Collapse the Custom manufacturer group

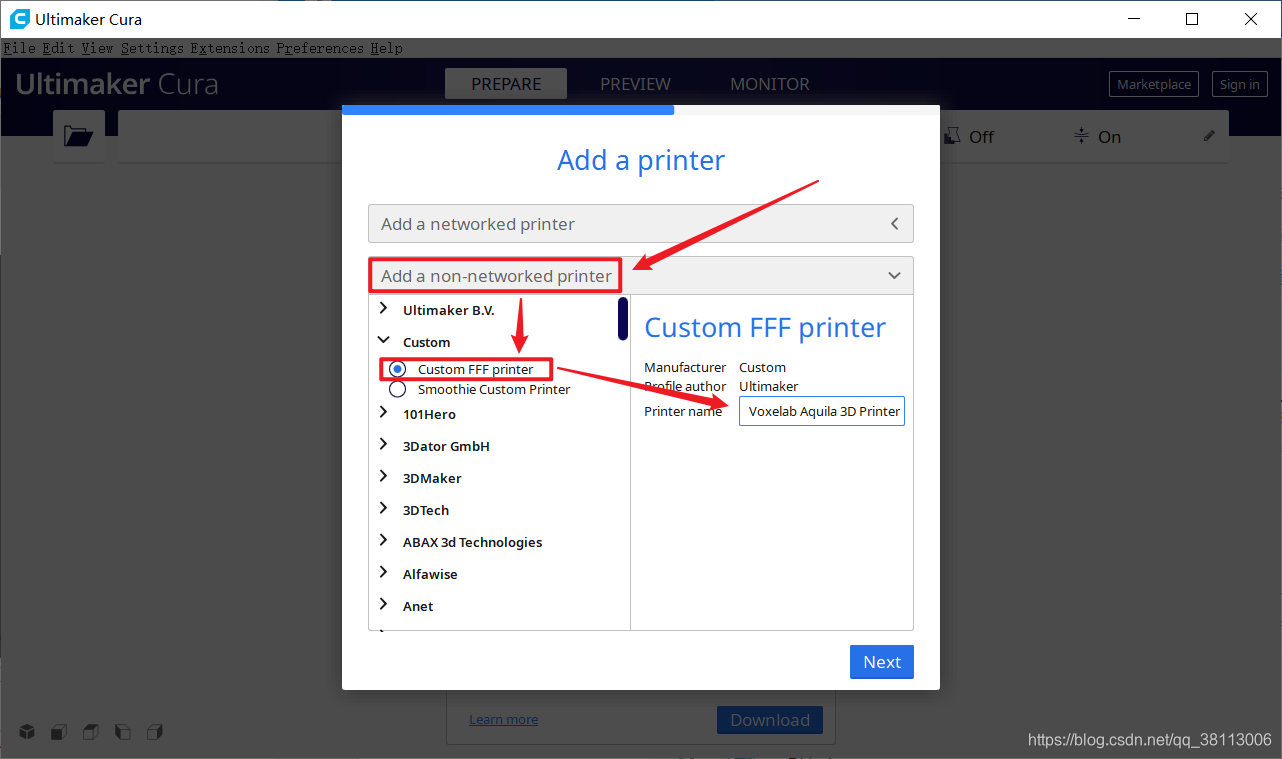(383, 342)
